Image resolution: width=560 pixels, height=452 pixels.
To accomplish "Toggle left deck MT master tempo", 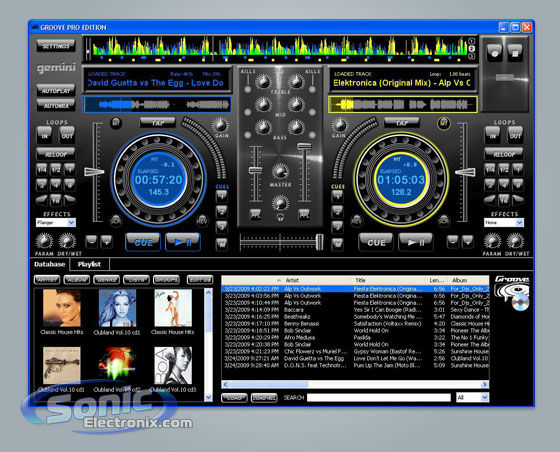I will click(116, 123).
